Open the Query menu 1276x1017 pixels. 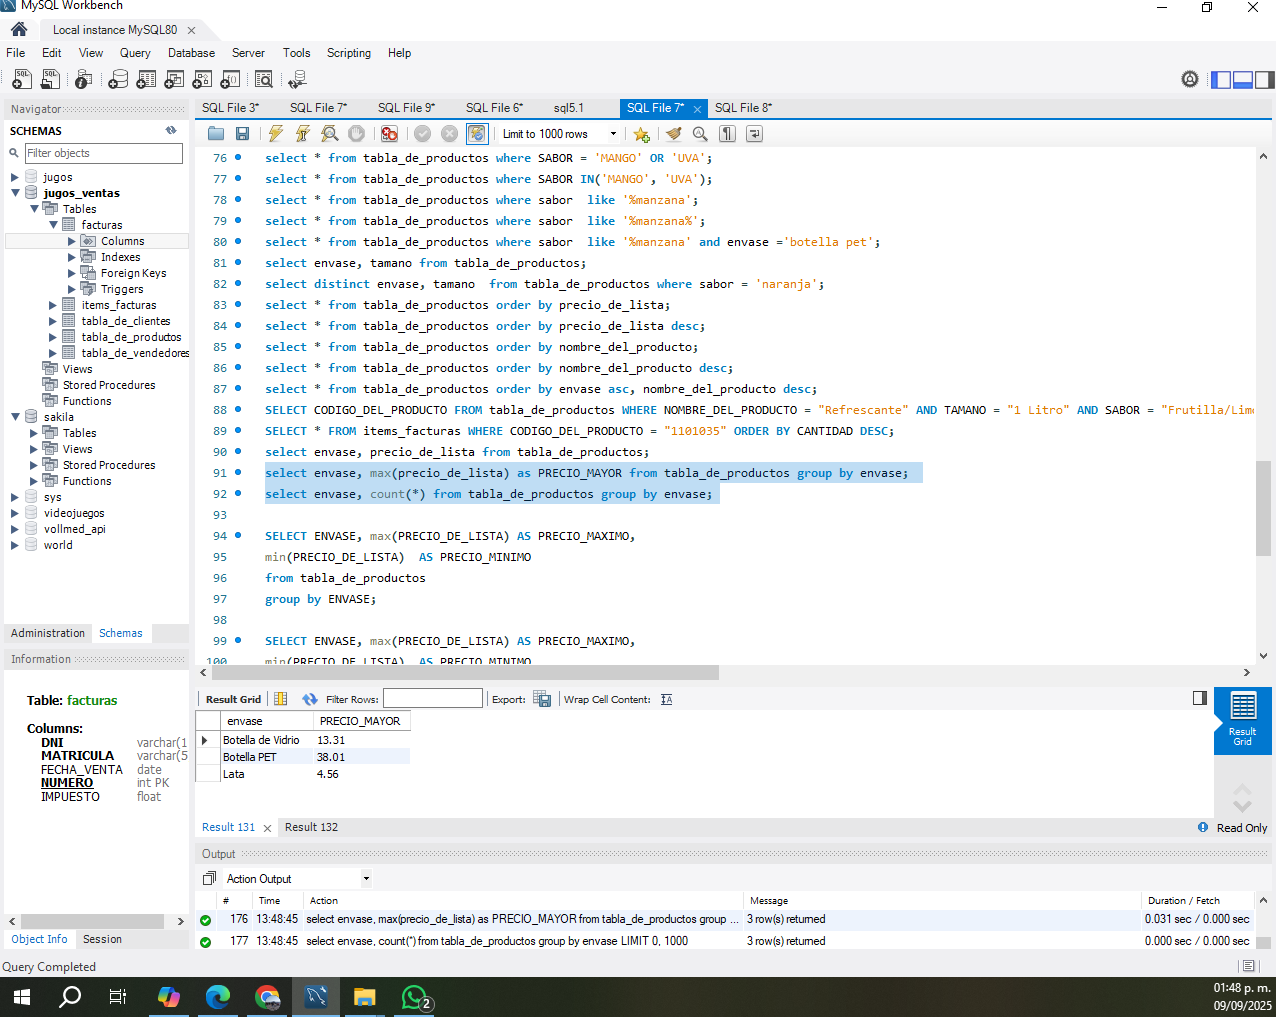[x=135, y=53]
